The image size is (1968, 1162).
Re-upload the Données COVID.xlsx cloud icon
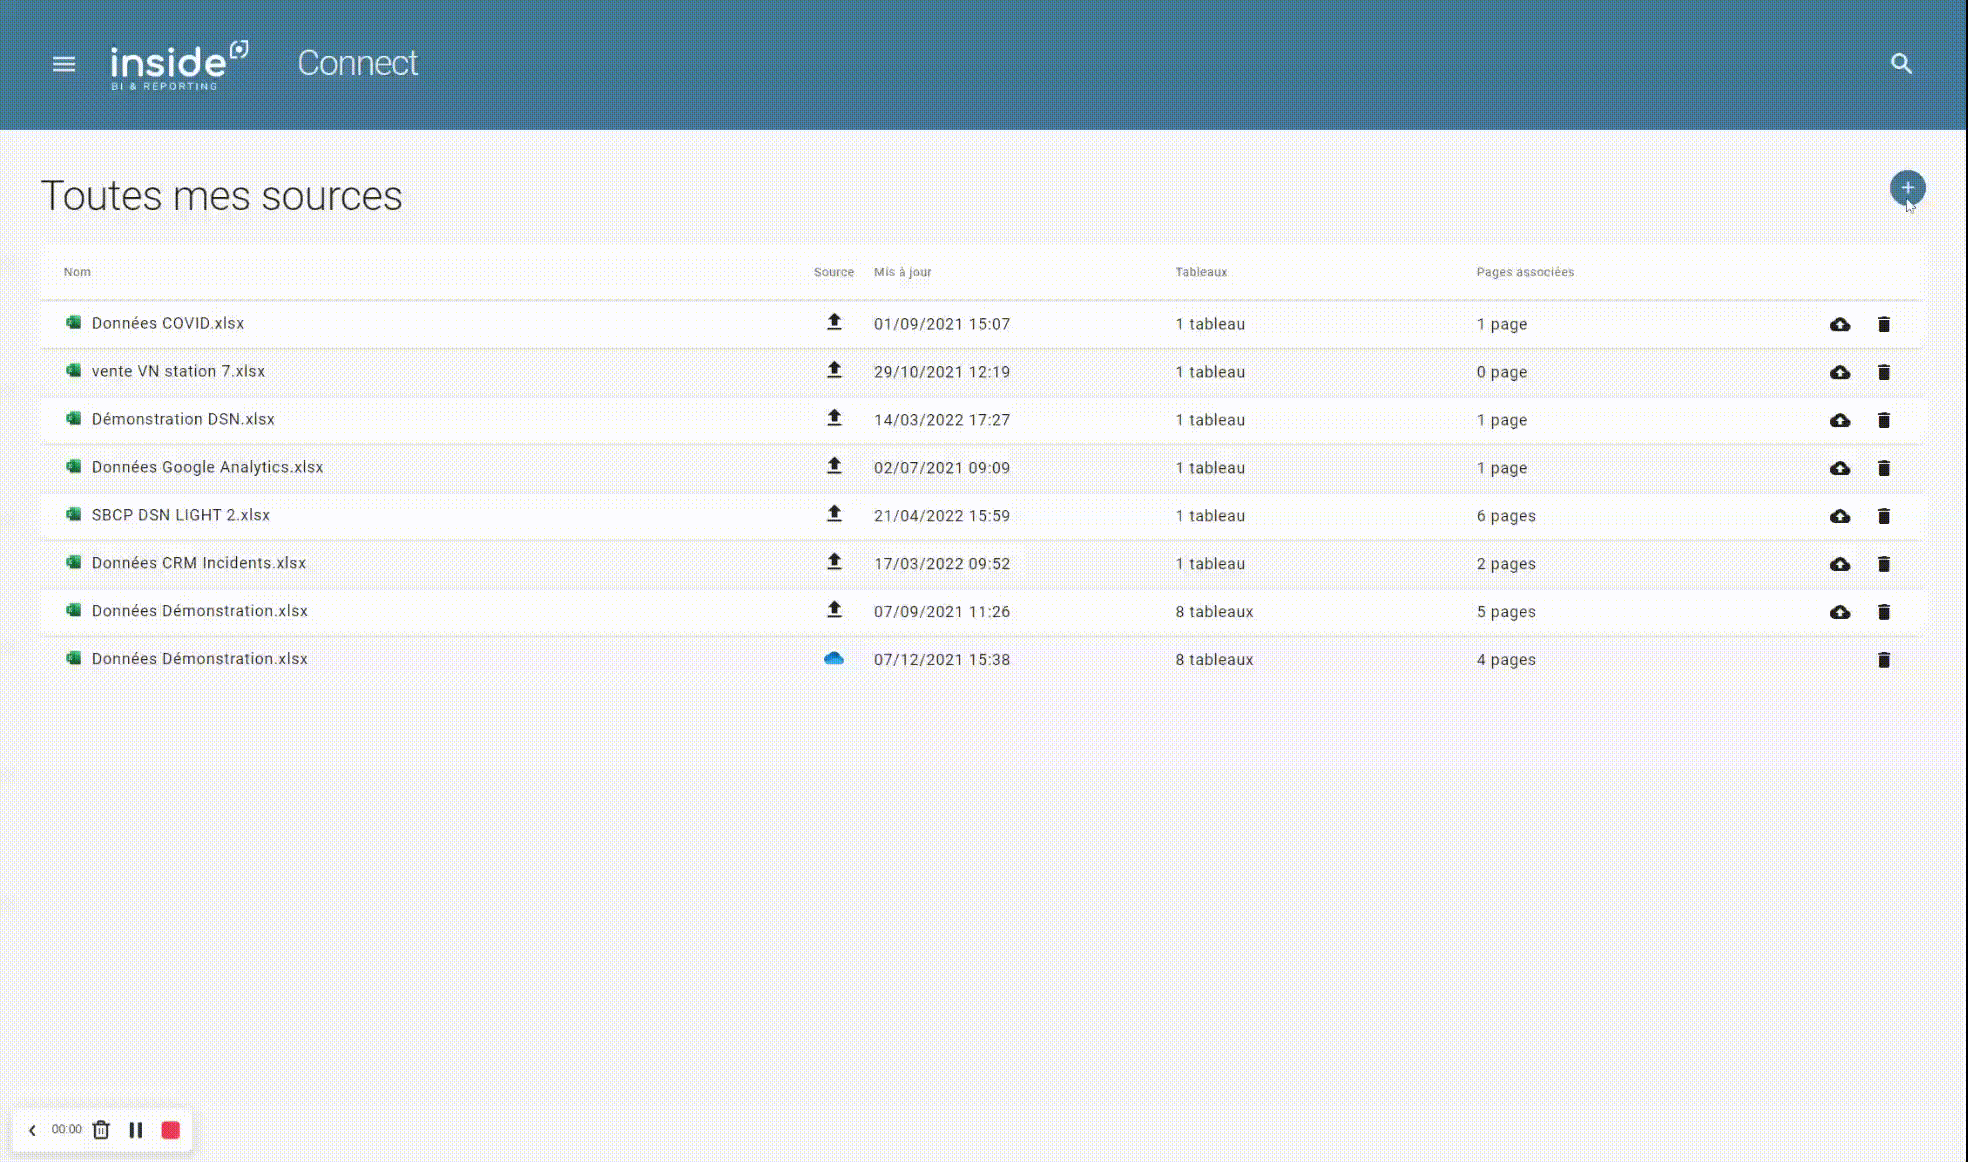point(1840,324)
